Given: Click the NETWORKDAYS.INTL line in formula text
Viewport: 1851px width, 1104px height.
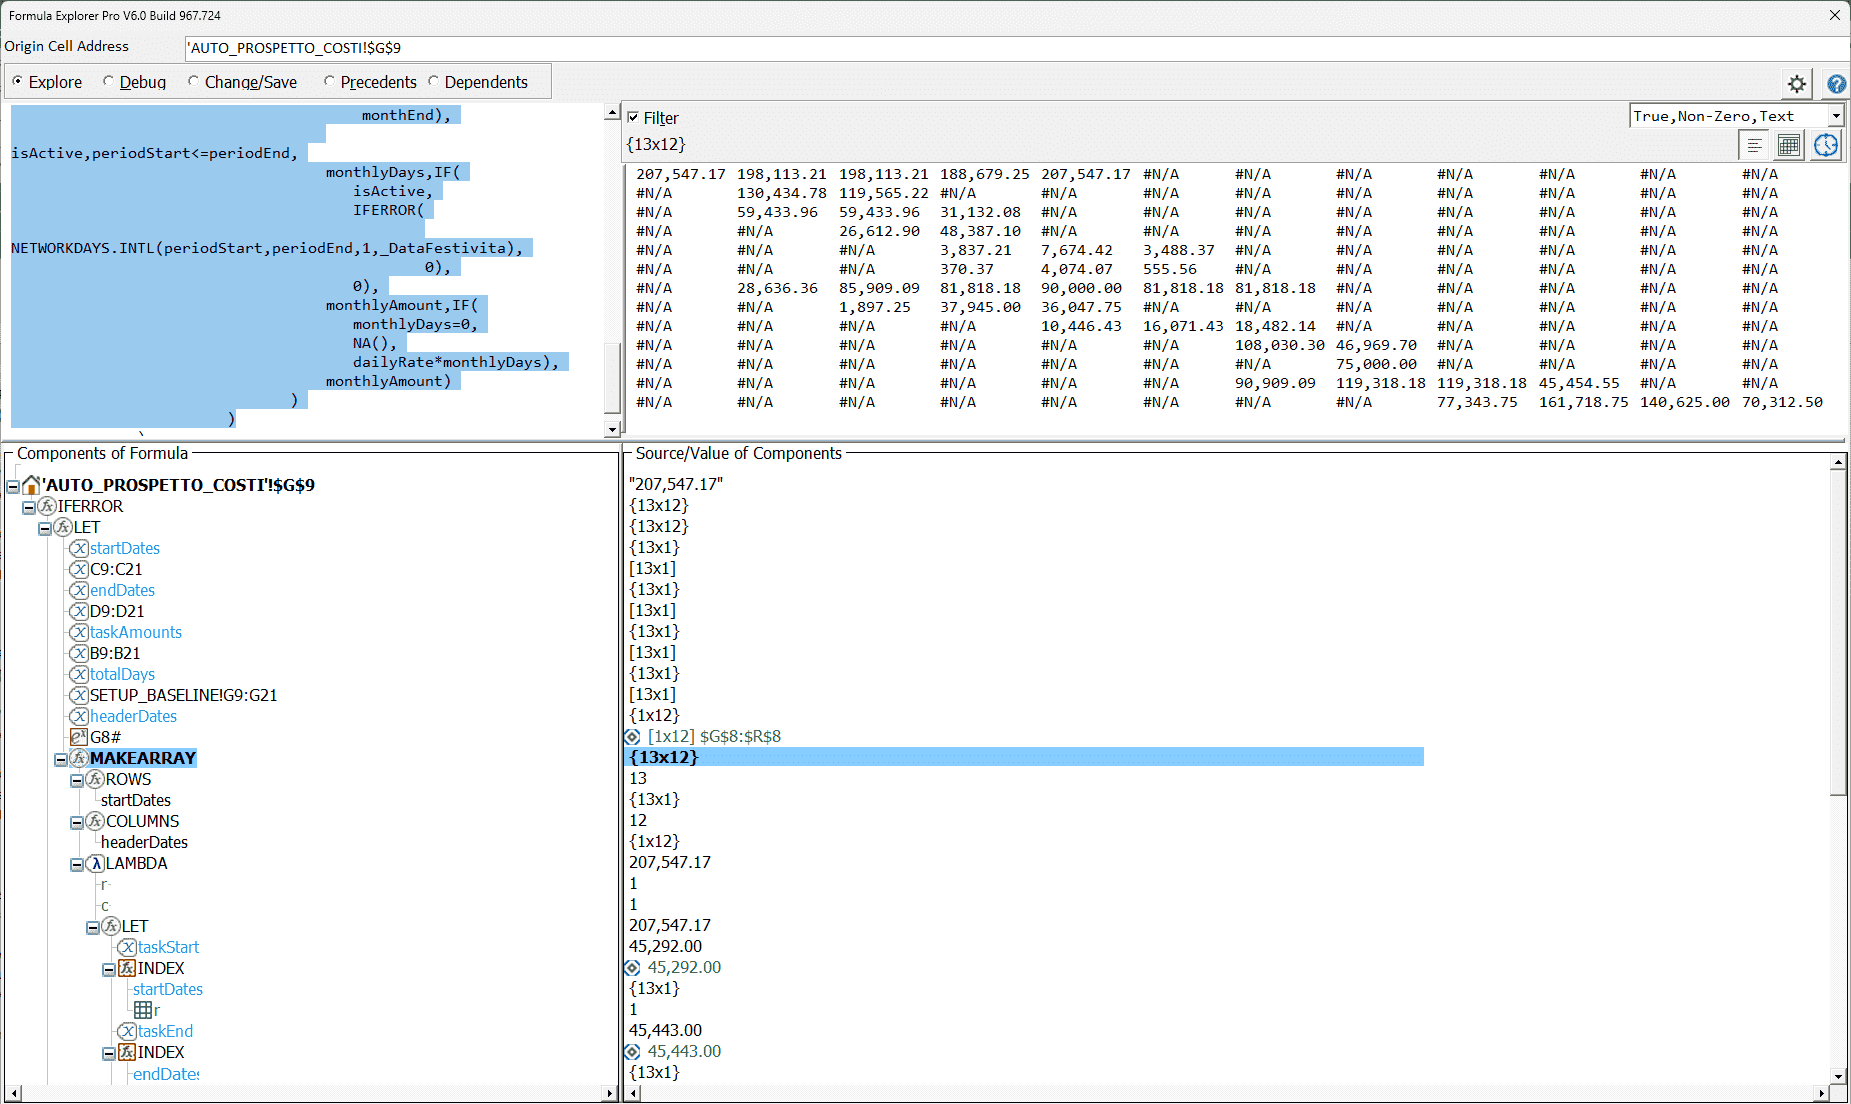Looking at the screenshot, I should tap(267, 248).
